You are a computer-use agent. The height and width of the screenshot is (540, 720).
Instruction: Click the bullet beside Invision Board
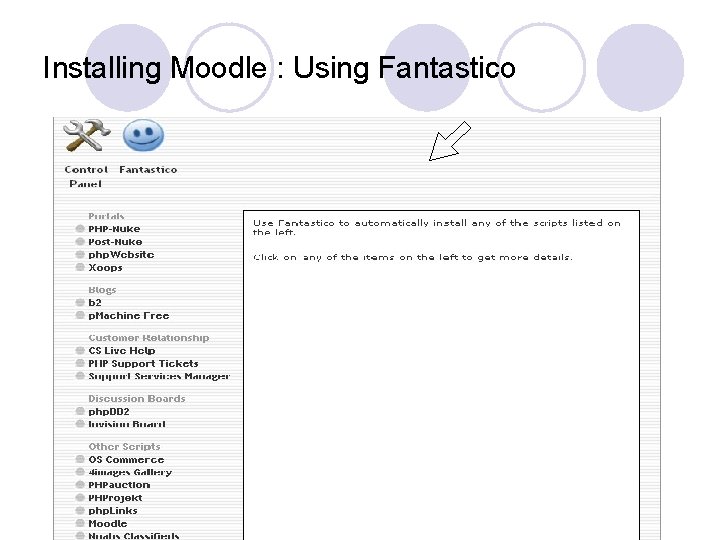tap(80, 423)
